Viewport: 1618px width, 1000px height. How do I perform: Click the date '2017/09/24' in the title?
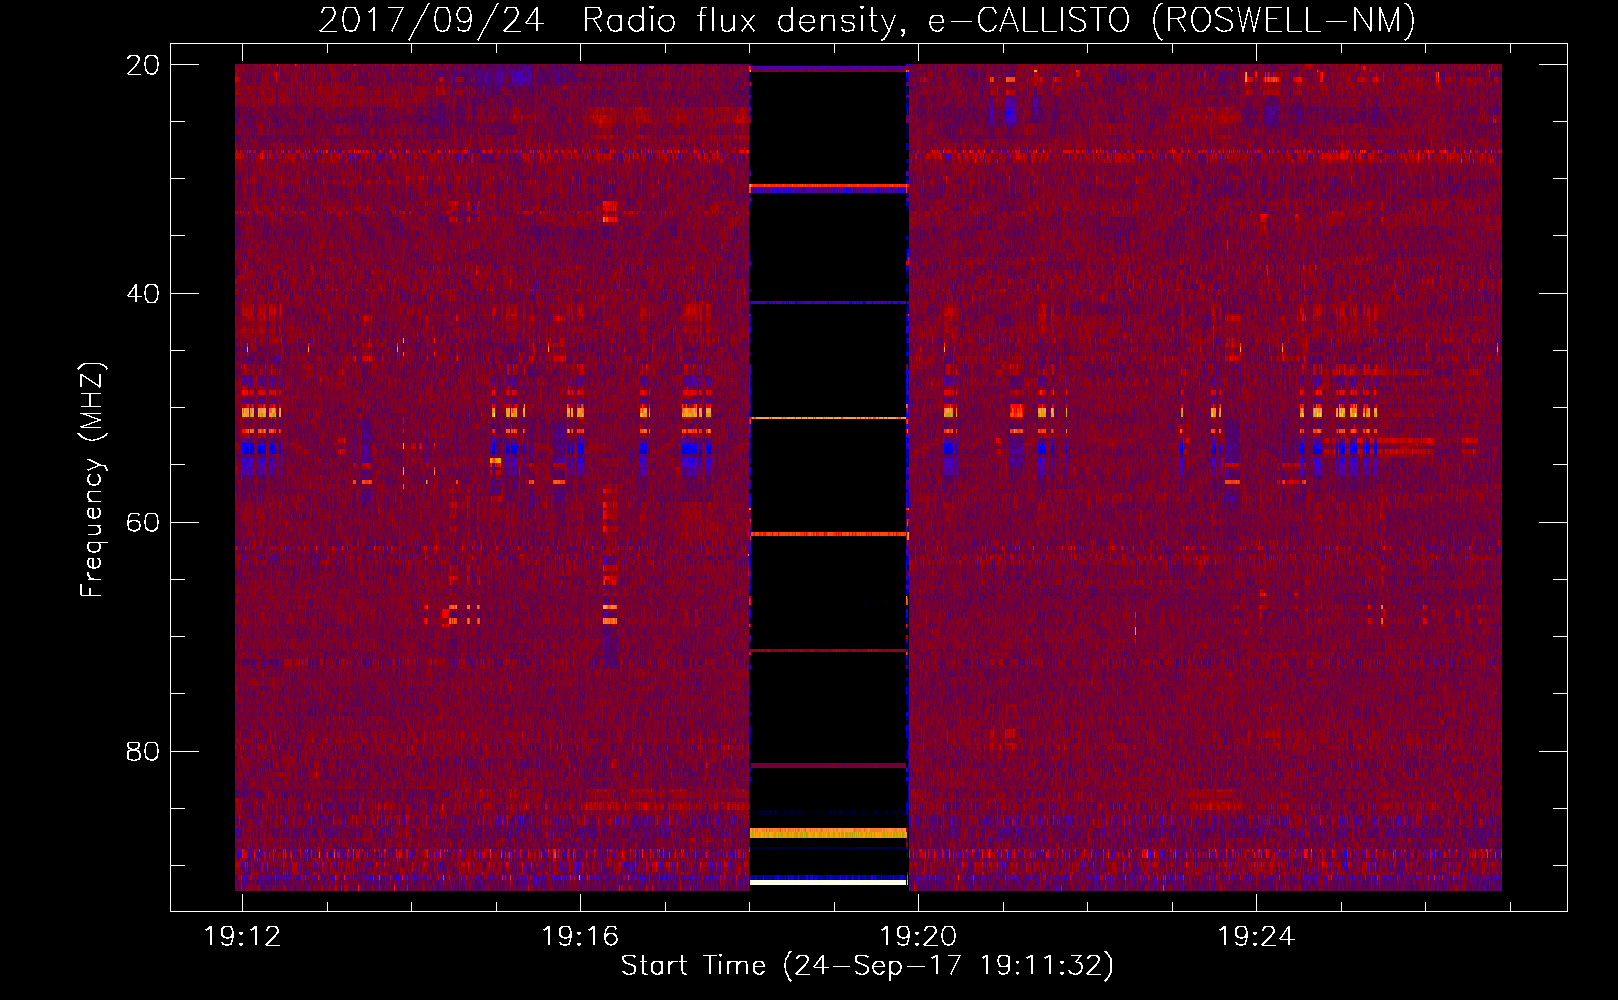click(431, 21)
